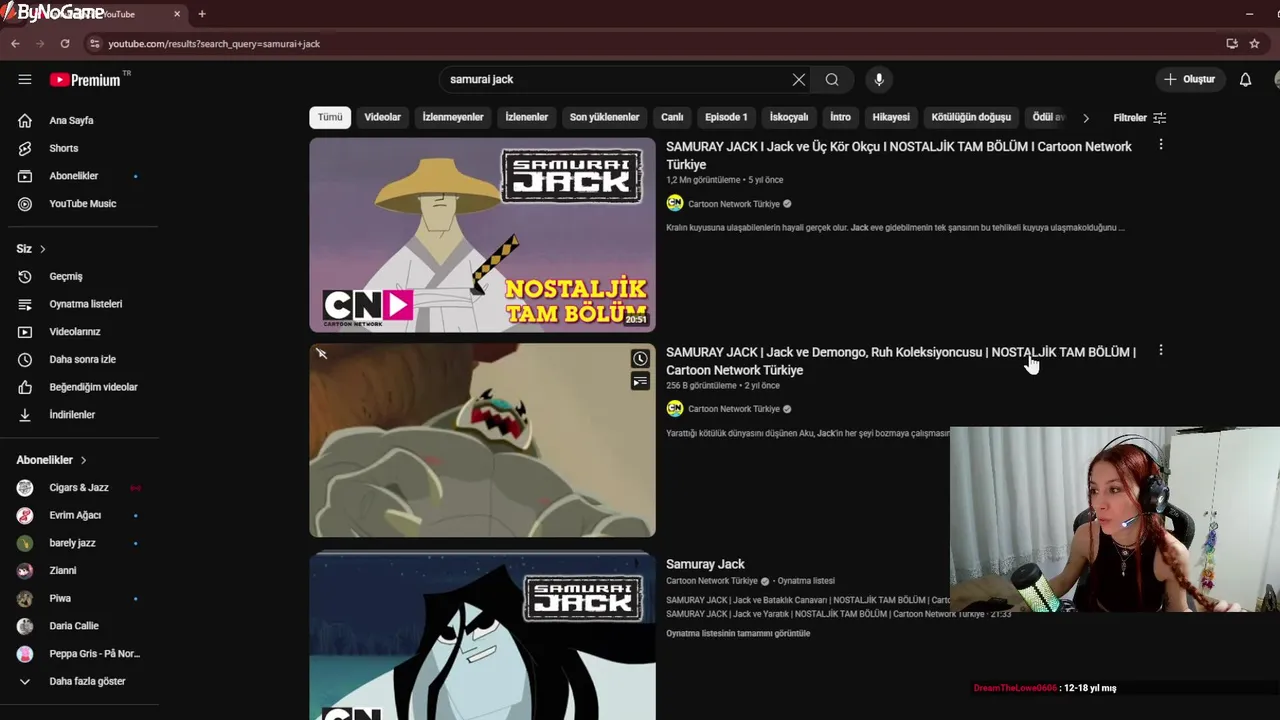Expand the Abonelikler subscriptions heading
Screen dimensions: 1280x720
click(52, 460)
